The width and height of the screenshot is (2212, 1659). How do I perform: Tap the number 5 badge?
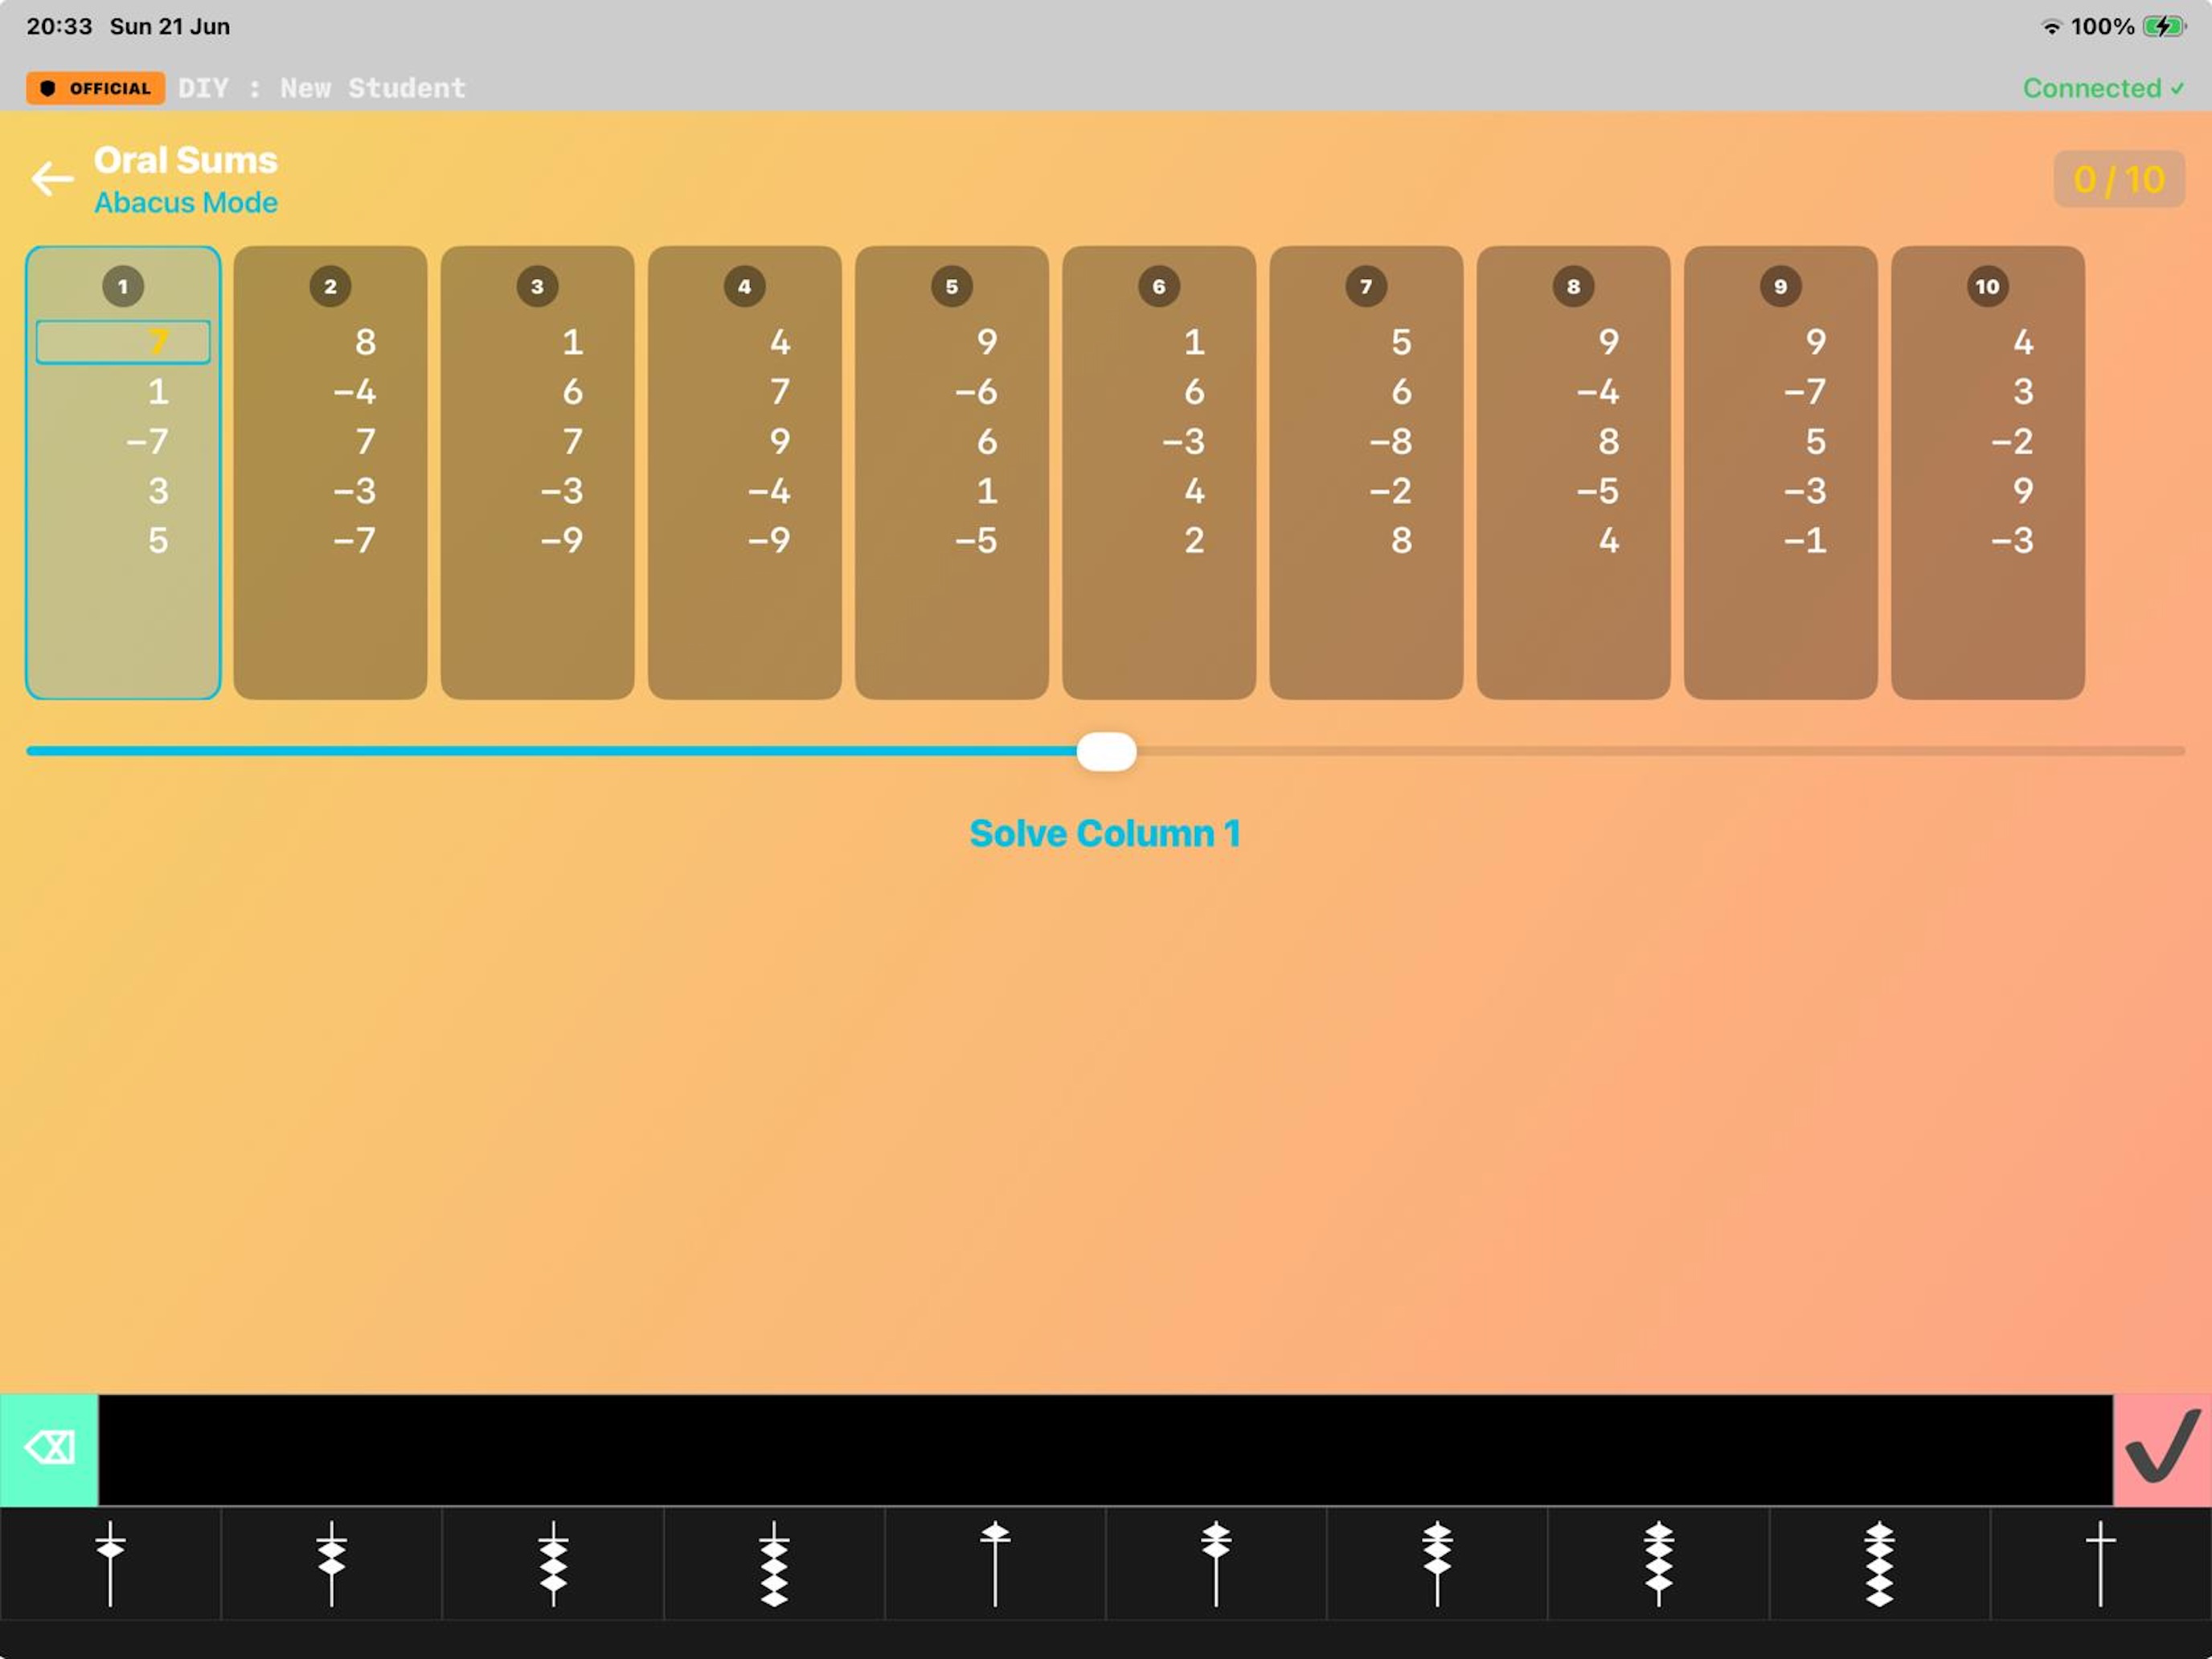pos(952,286)
